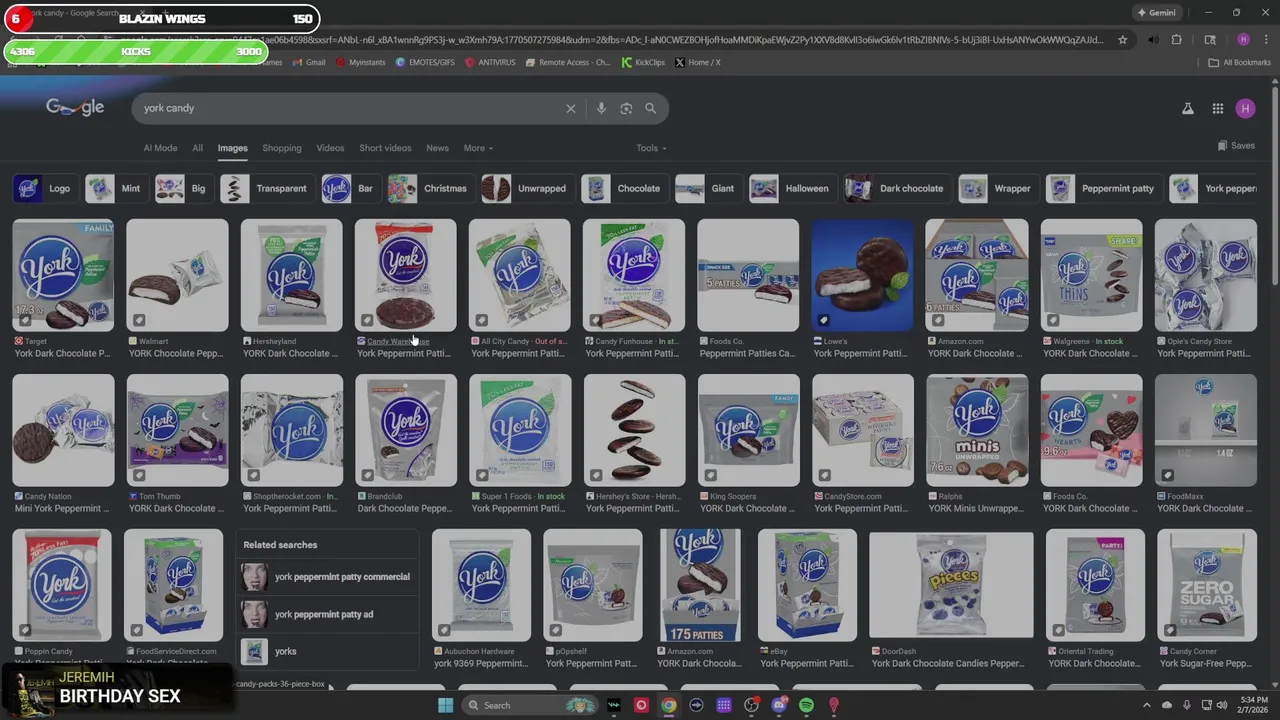Open Google Lens image search icon
The image size is (1280, 720).
point(626,108)
